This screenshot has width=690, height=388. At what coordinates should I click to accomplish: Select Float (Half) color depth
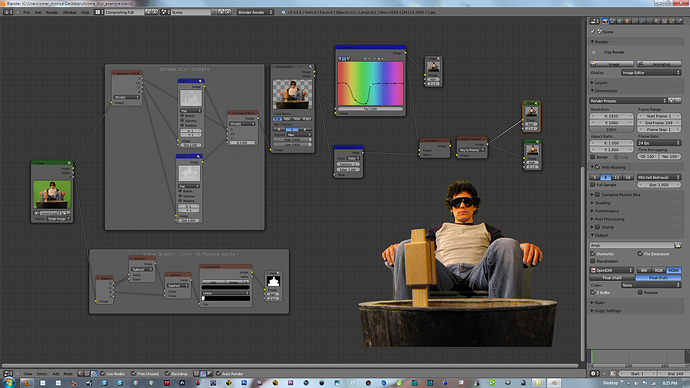(x=612, y=278)
